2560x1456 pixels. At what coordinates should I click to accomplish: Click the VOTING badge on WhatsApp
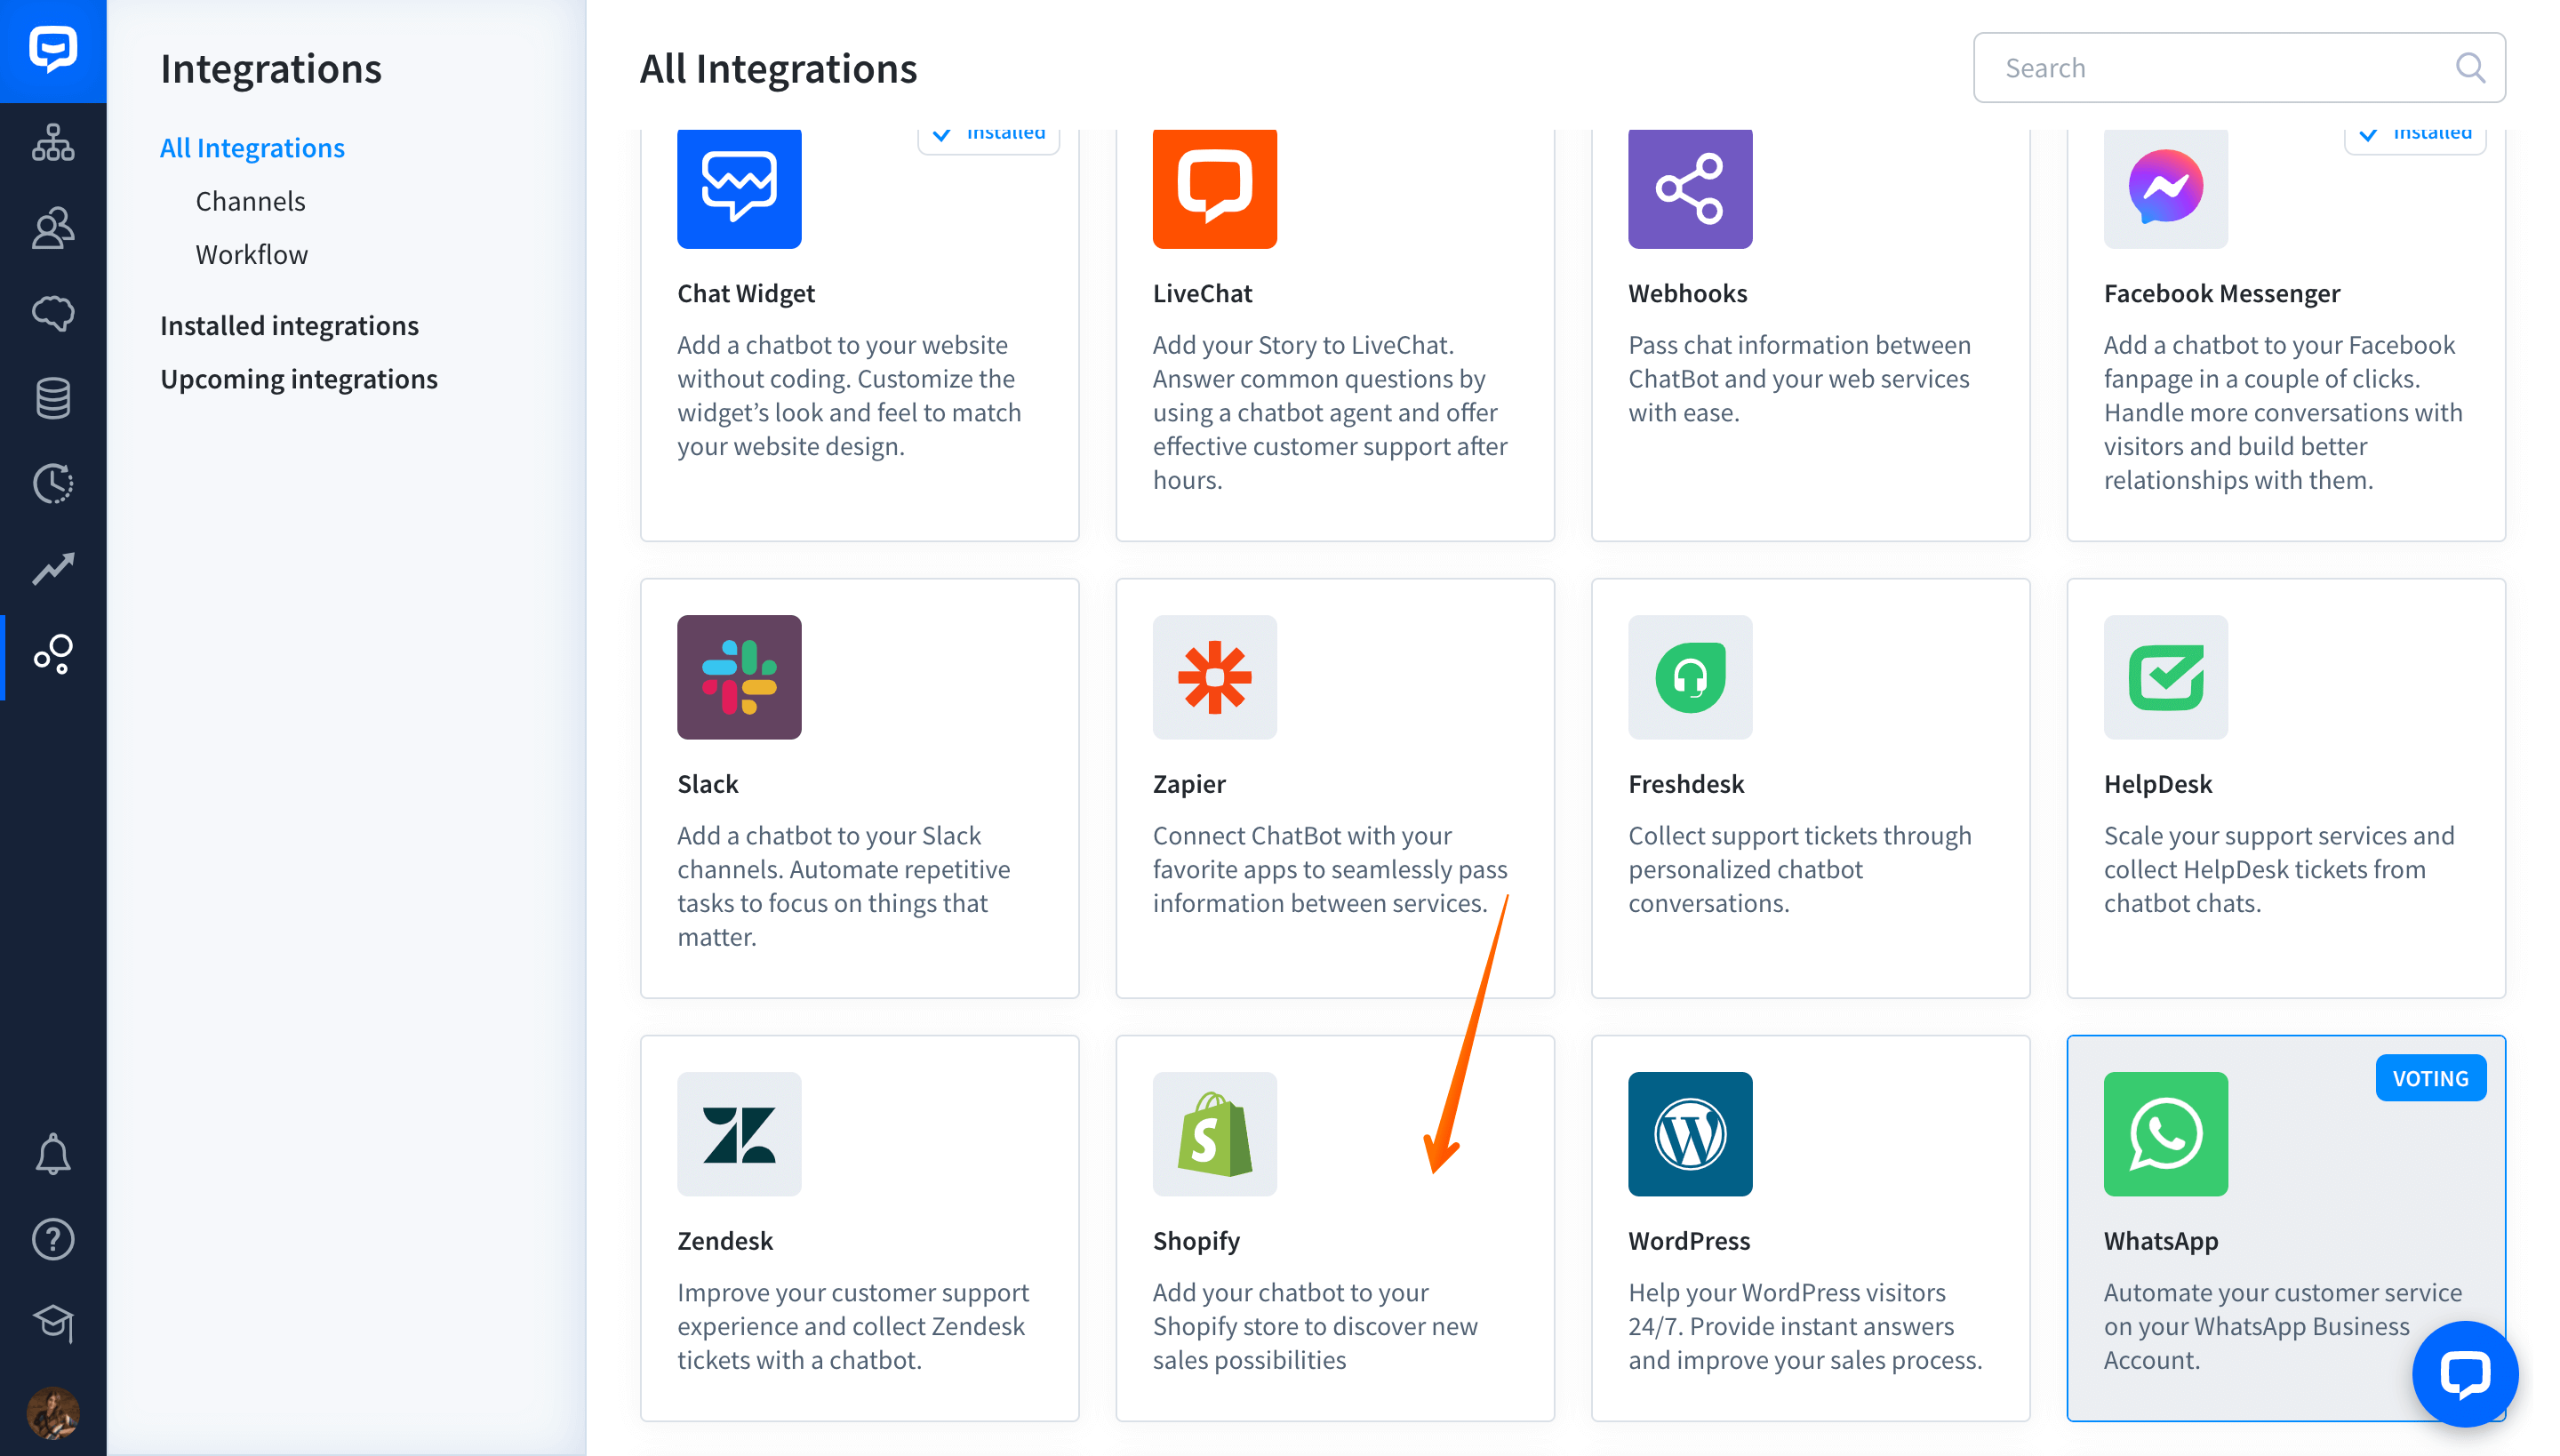click(2430, 1078)
